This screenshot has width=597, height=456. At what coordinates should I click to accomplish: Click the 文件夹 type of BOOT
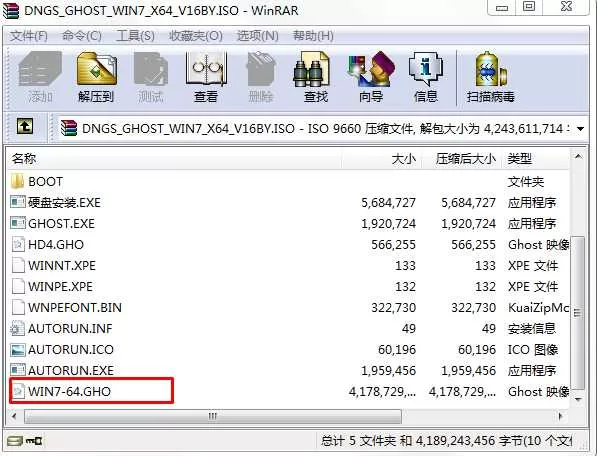(x=525, y=182)
